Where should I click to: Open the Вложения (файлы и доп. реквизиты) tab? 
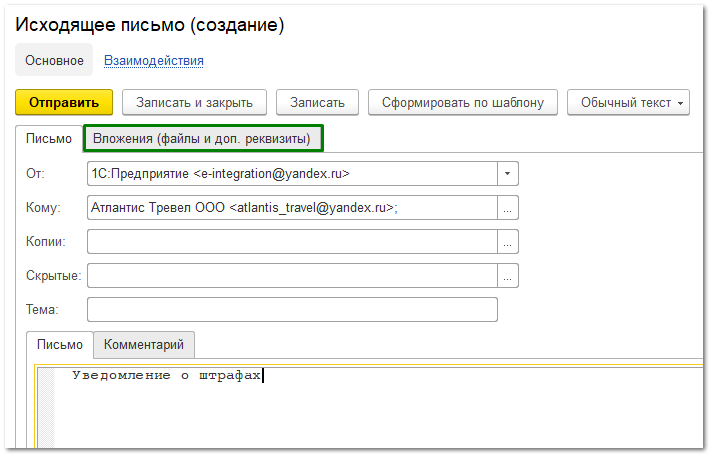[202, 138]
